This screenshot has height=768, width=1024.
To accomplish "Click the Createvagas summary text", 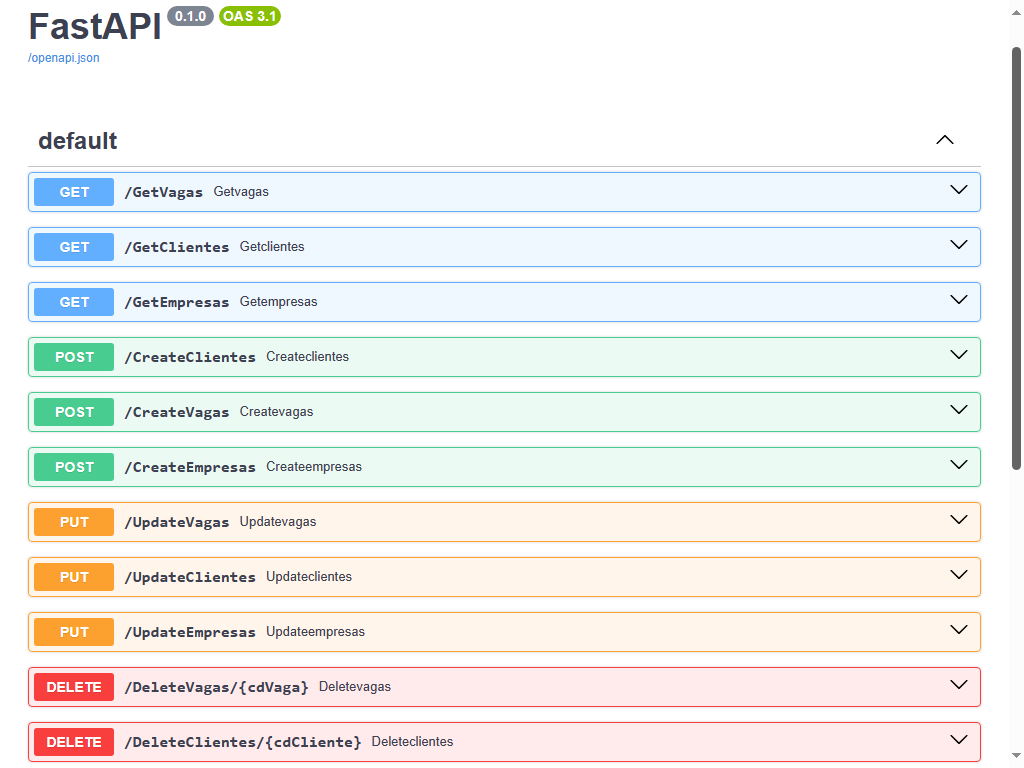I will pos(276,411).
